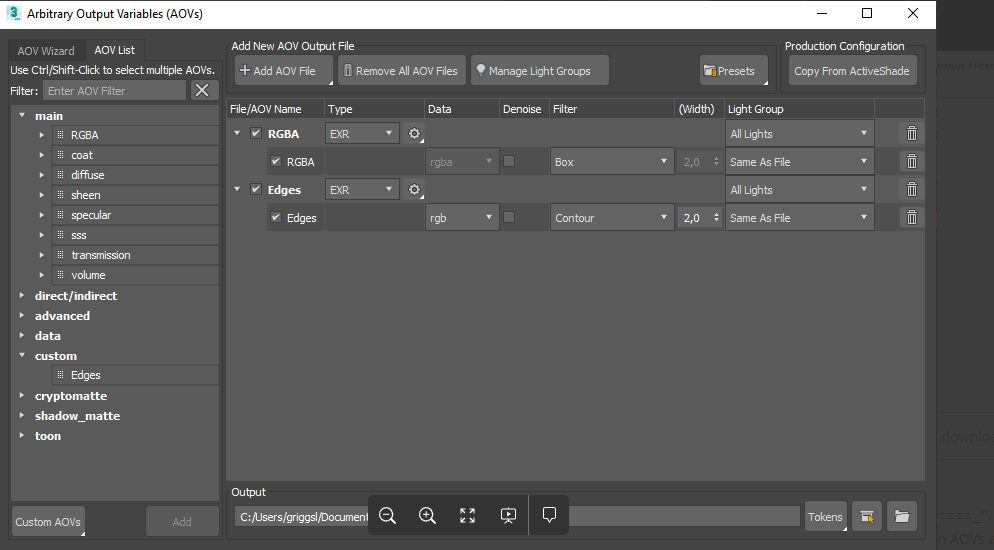Image resolution: width=994 pixels, height=550 pixels.
Task: Enable Denoise for the RGBA AOV
Action: point(508,161)
